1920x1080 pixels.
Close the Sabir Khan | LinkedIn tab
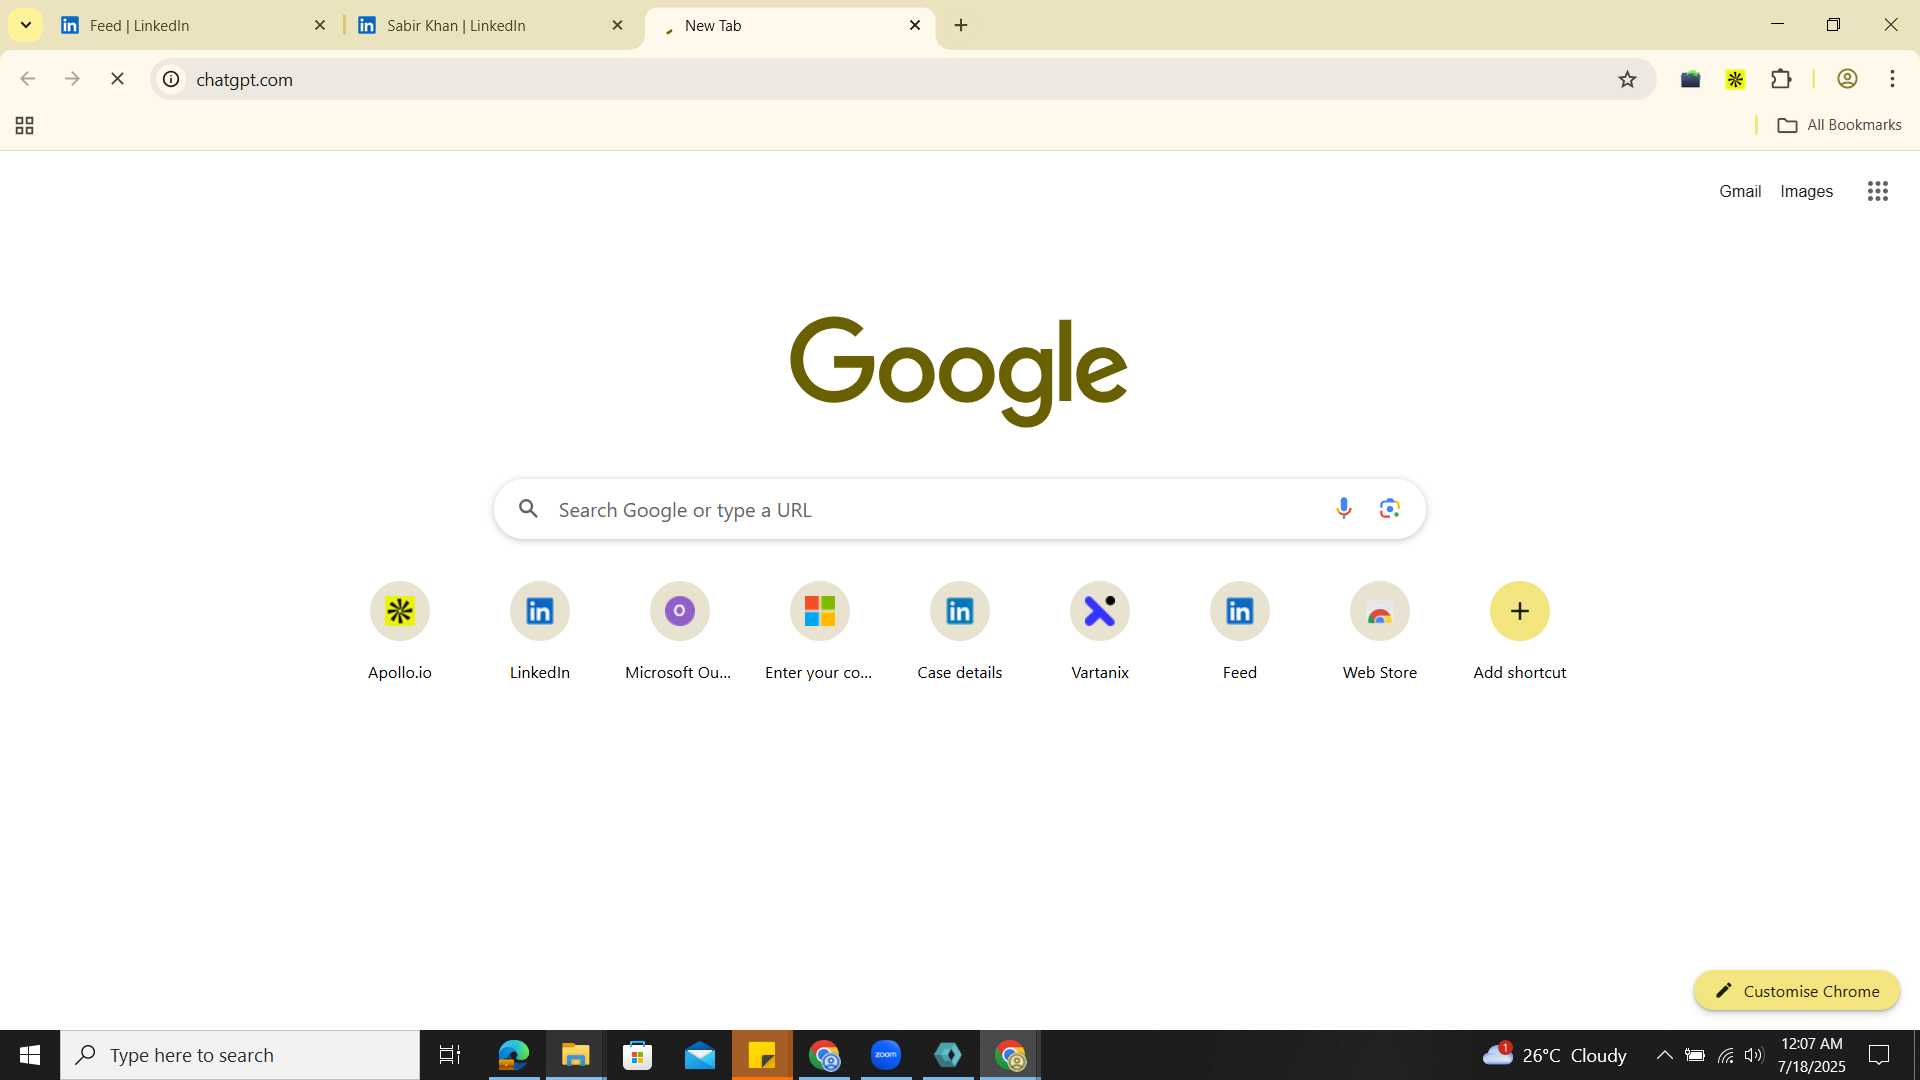click(x=617, y=25)
